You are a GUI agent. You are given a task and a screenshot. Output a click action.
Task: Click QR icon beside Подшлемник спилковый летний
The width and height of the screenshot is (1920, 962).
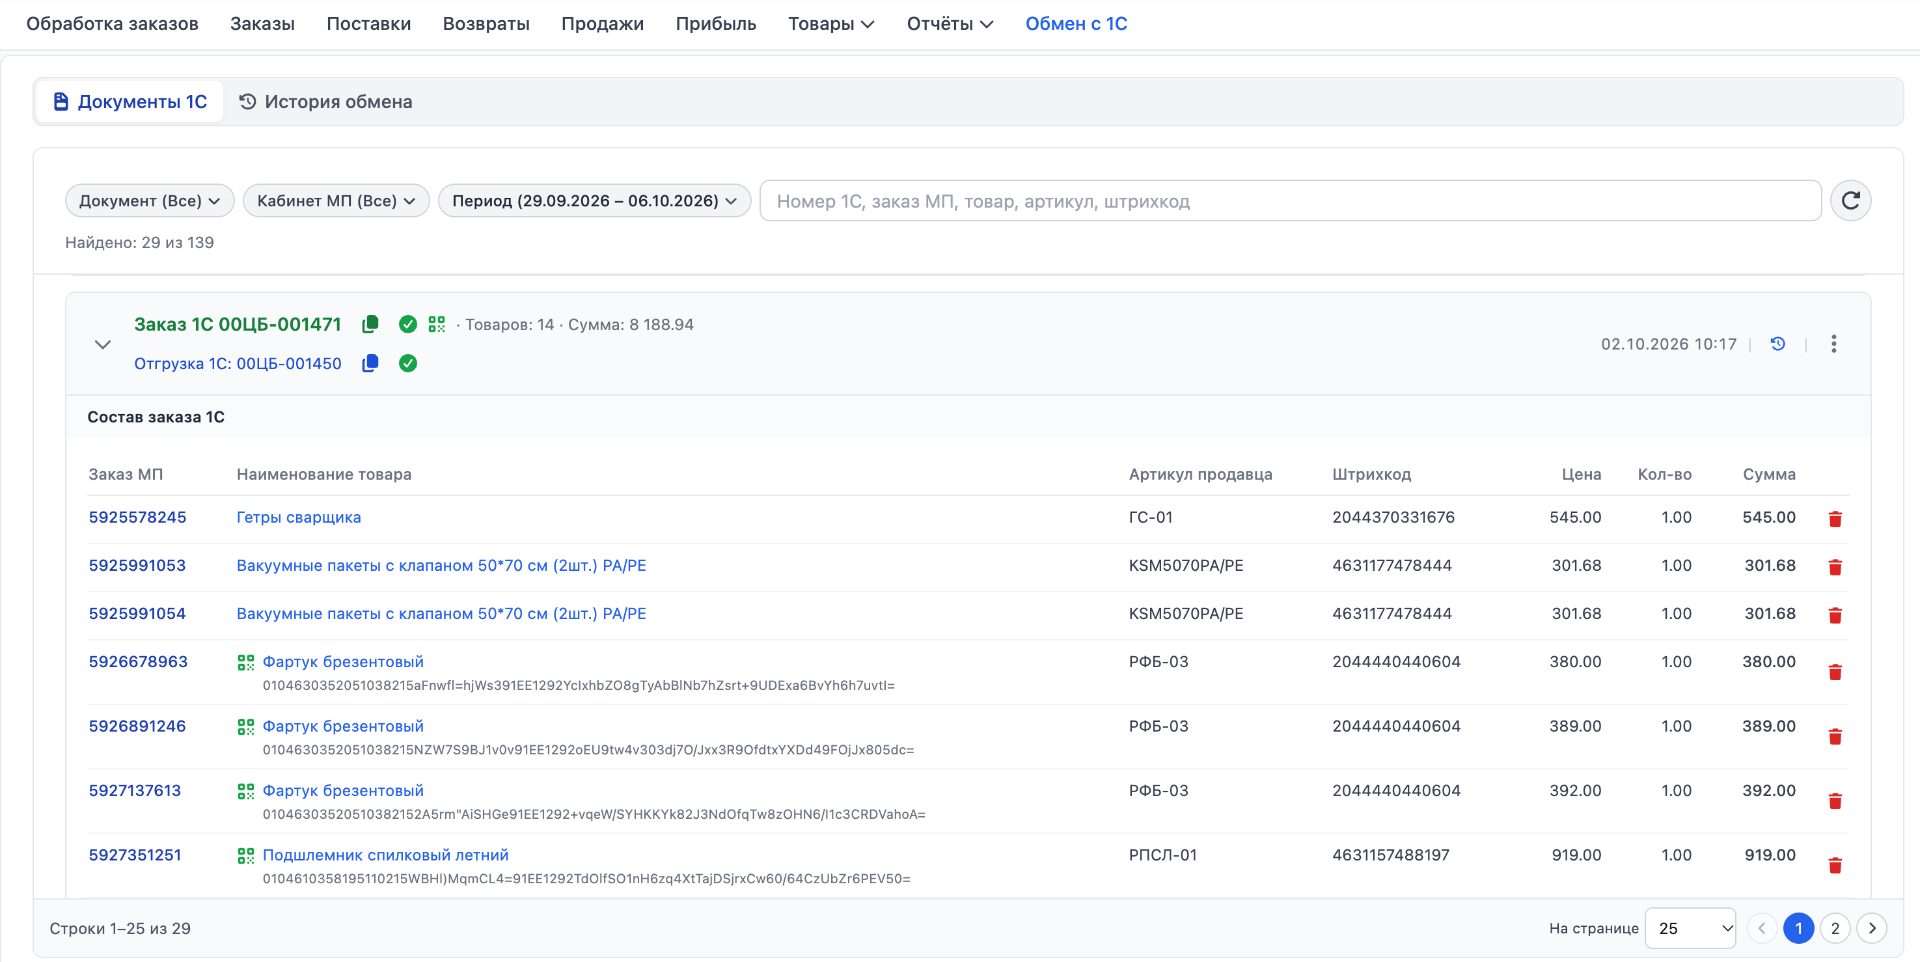tap(246, 856)
